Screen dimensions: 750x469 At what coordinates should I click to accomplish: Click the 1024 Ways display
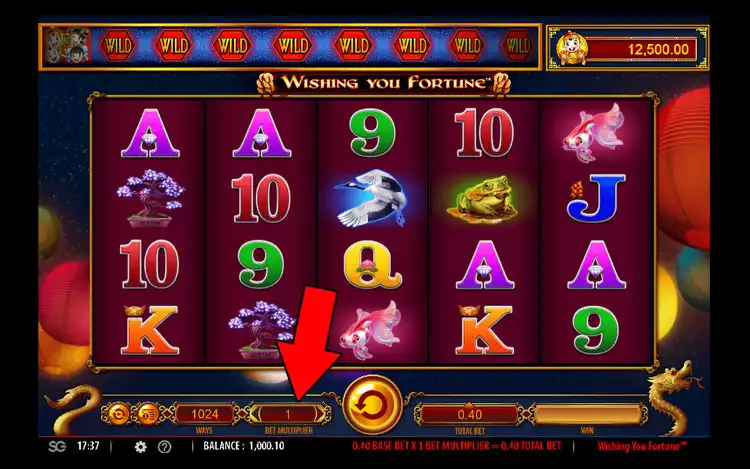click(205, 414)
